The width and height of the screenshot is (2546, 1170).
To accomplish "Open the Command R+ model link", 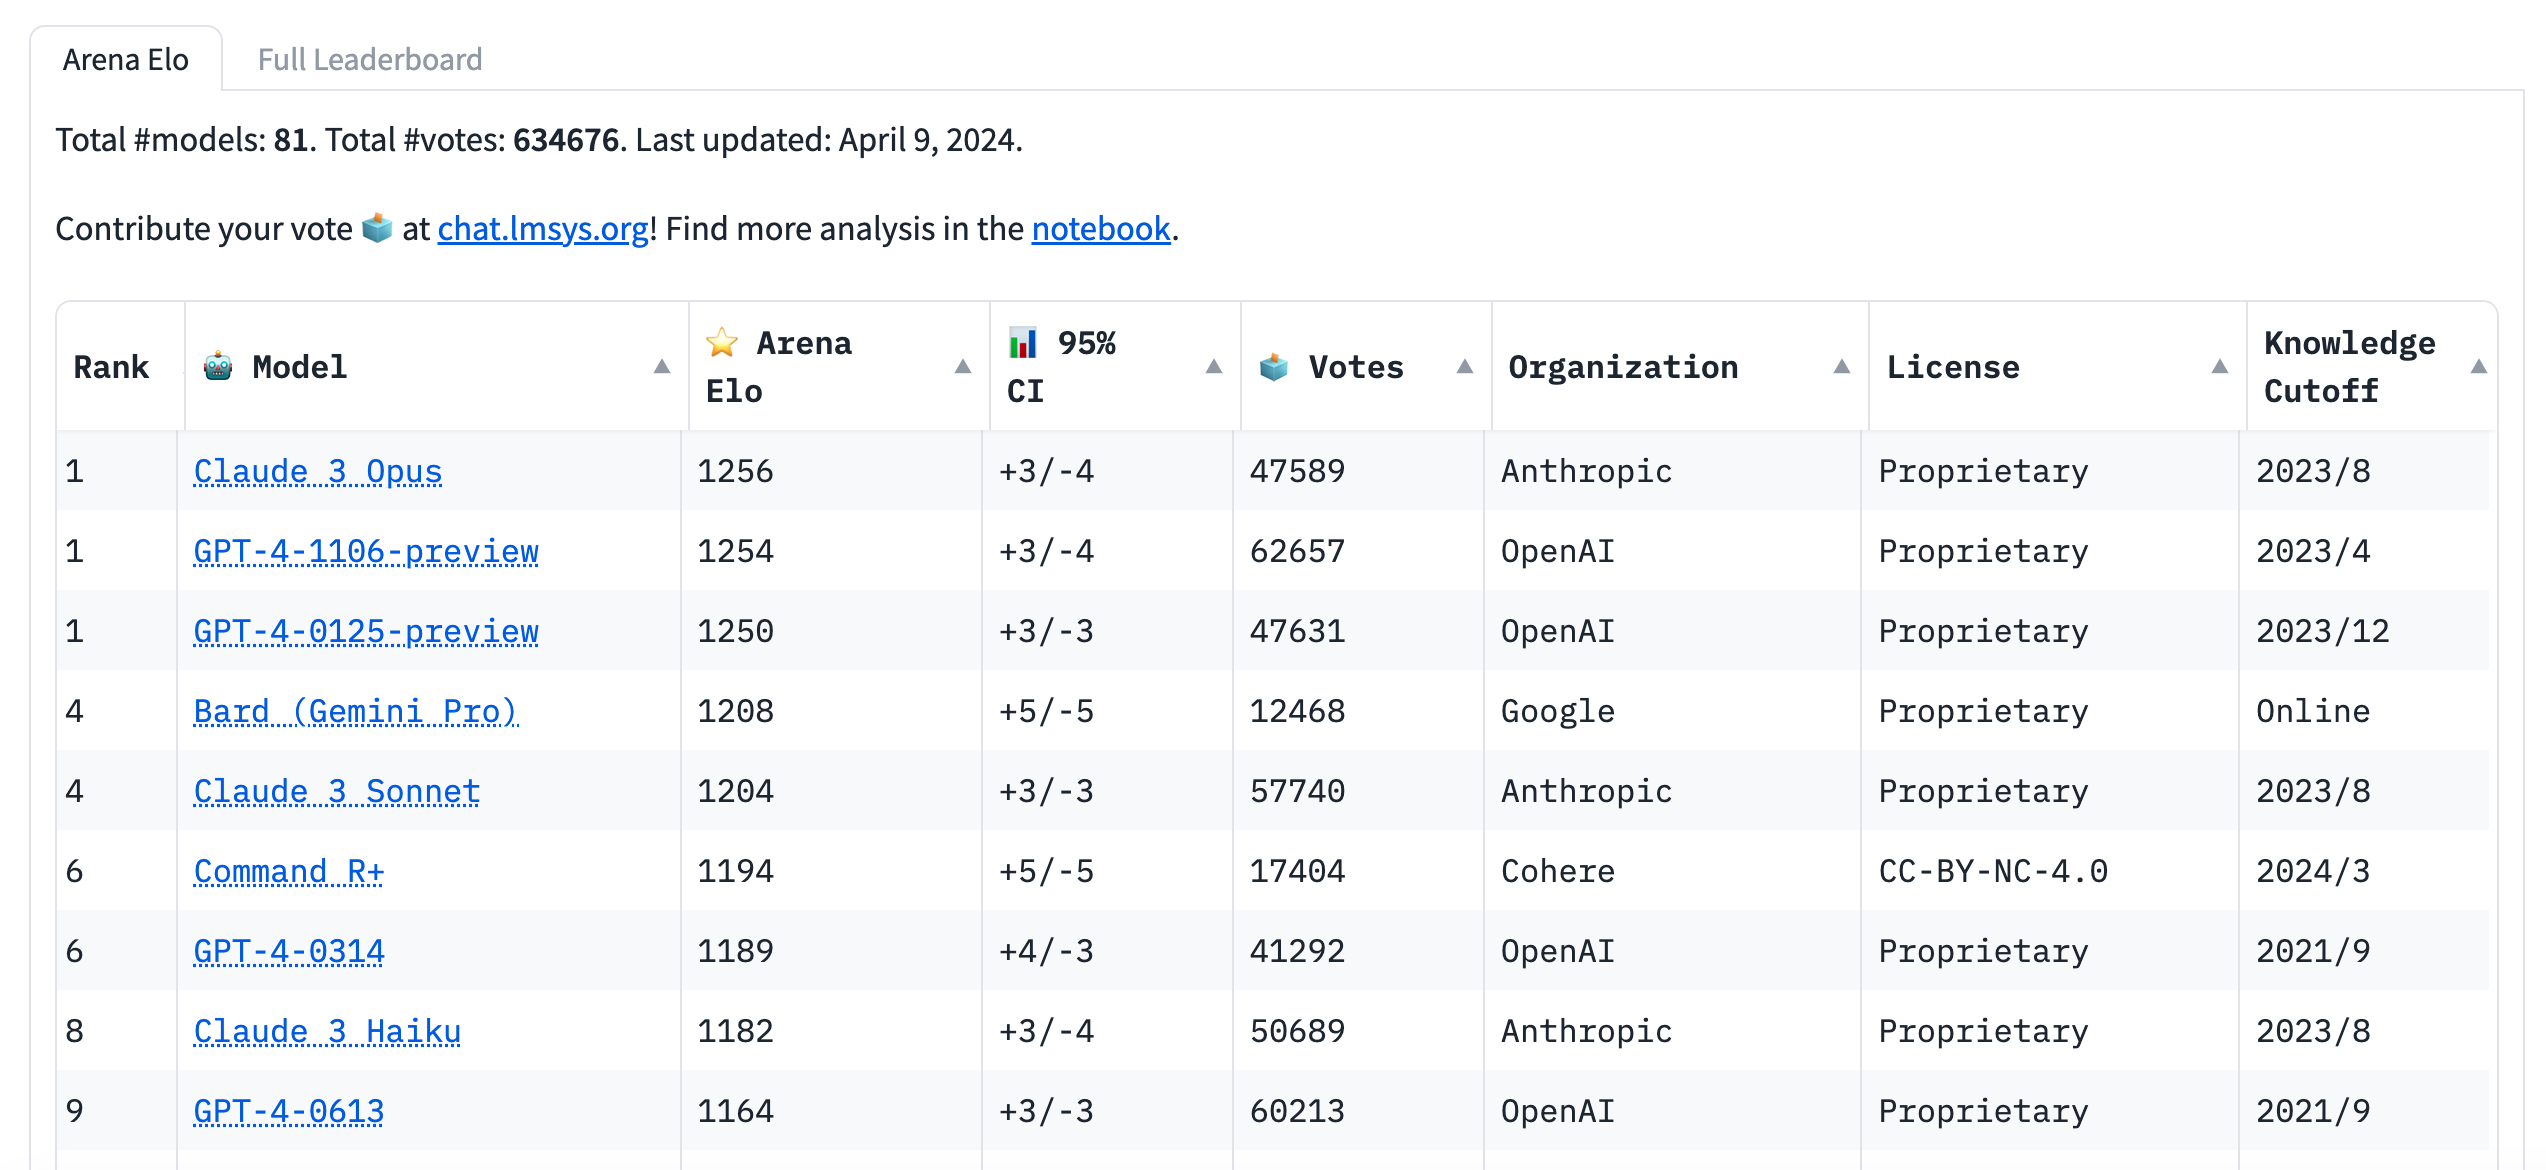I will pyautogui.click(x=289, y=871).
